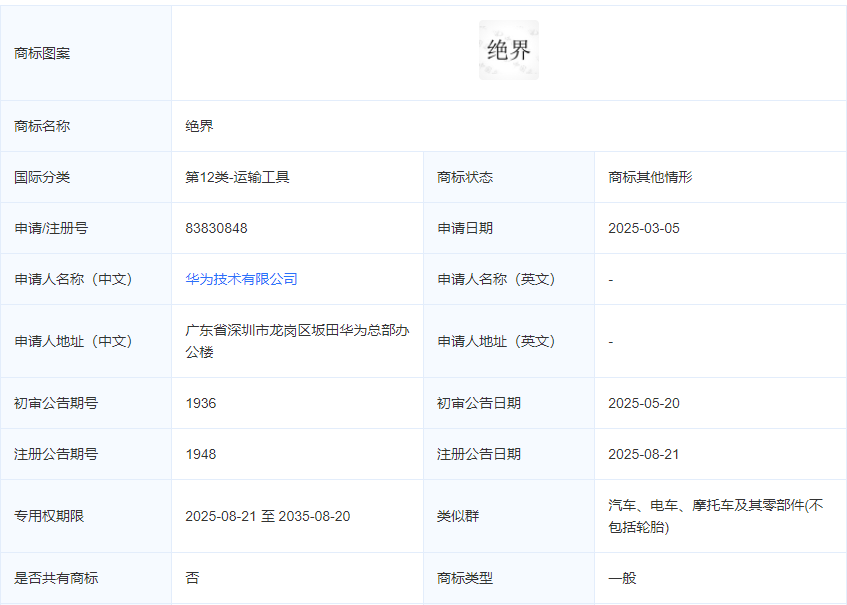Select the application date 2025-03-05
Screen dimensions: 847x605
click(x=644, y=228)
